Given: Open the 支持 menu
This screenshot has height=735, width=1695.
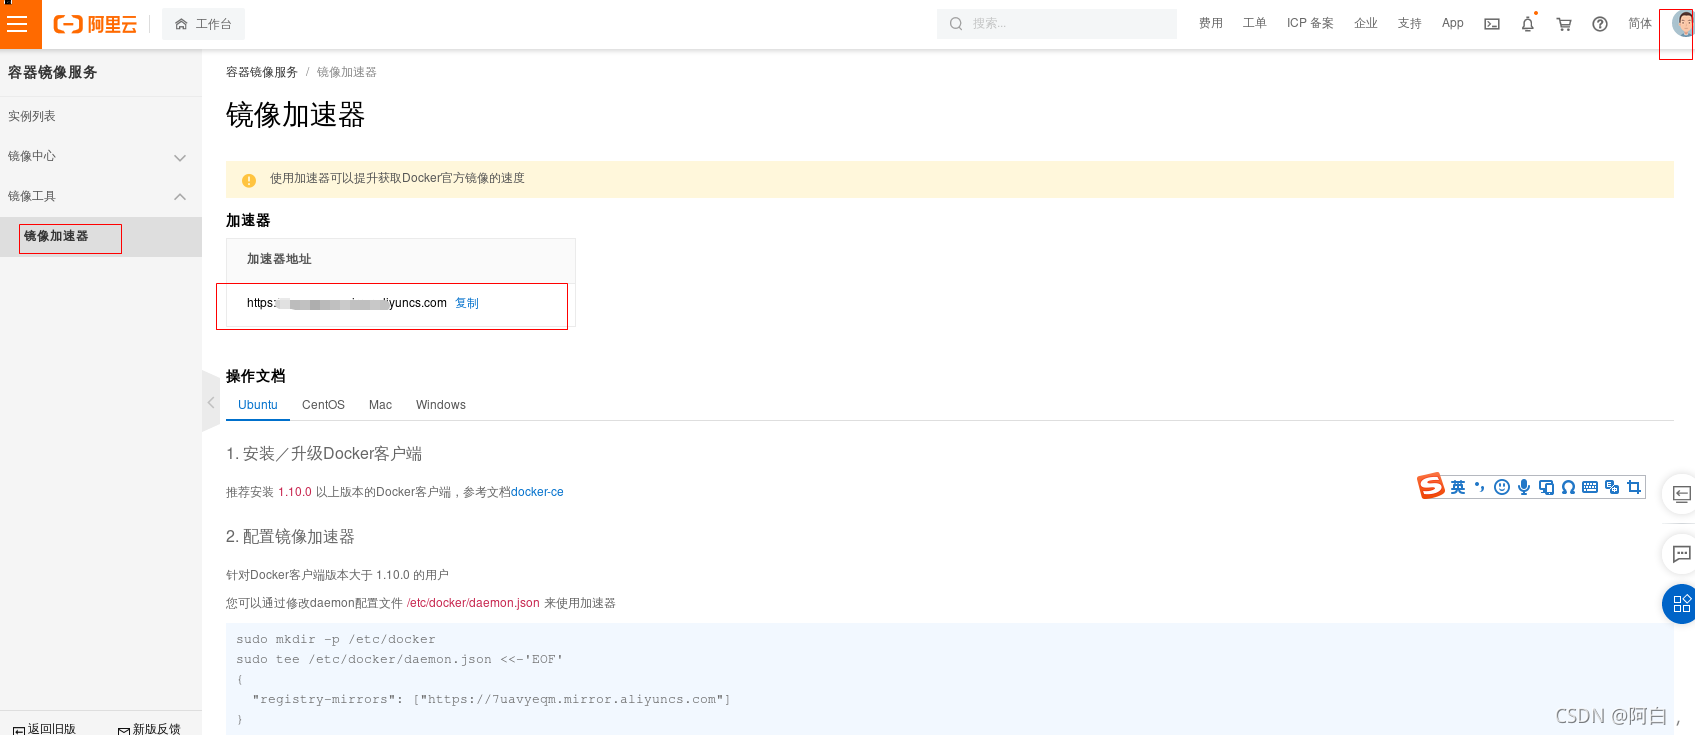Looking at the screenshot, I should click(1409, 23).
